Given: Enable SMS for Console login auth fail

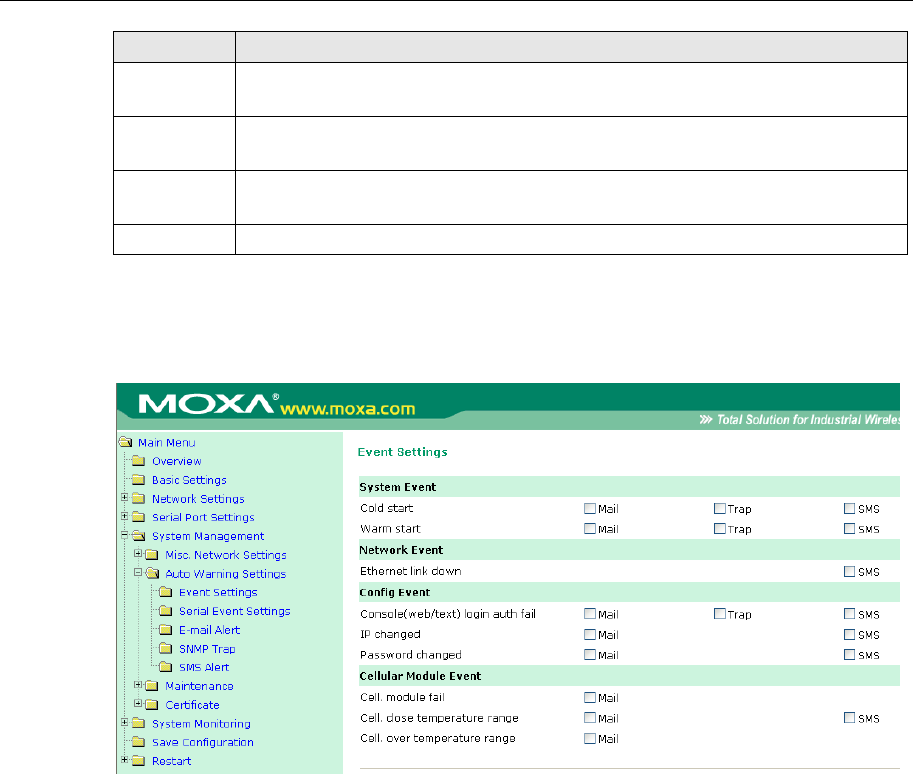Looking at the screenshot, I should pyautogui.click(x=850, y=614).
